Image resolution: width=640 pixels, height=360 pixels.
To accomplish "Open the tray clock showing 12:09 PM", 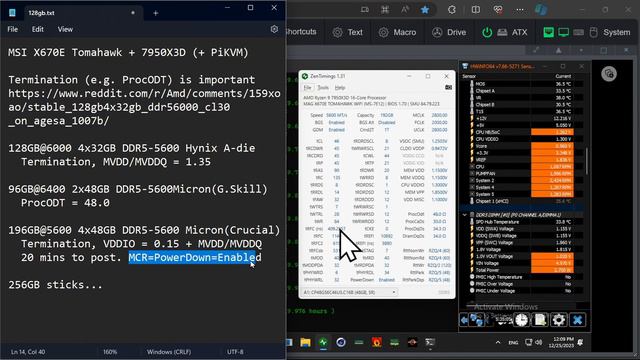I will pos(561,342).
